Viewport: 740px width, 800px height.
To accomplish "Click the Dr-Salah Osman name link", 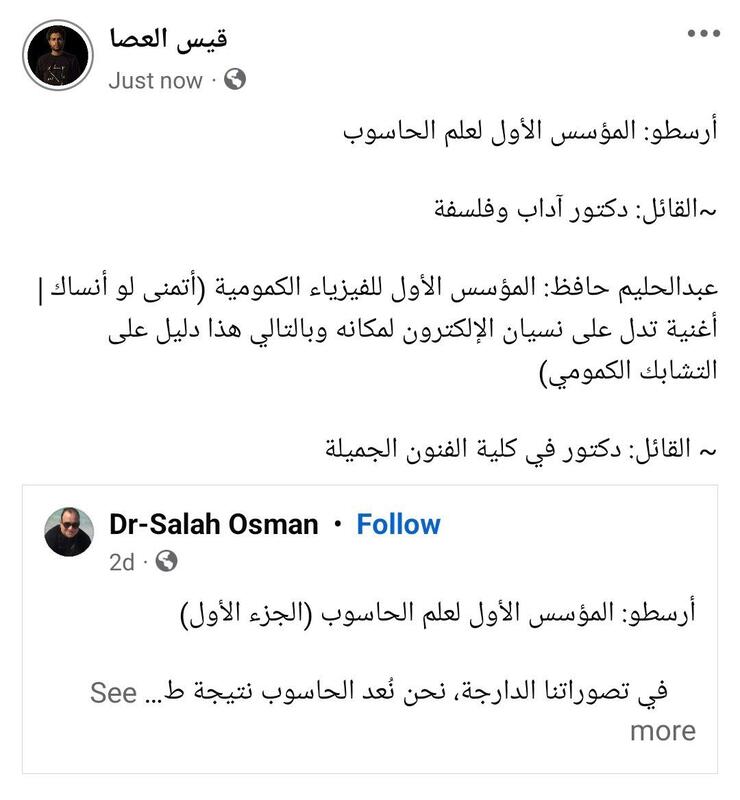I will (x=213, y=524).
